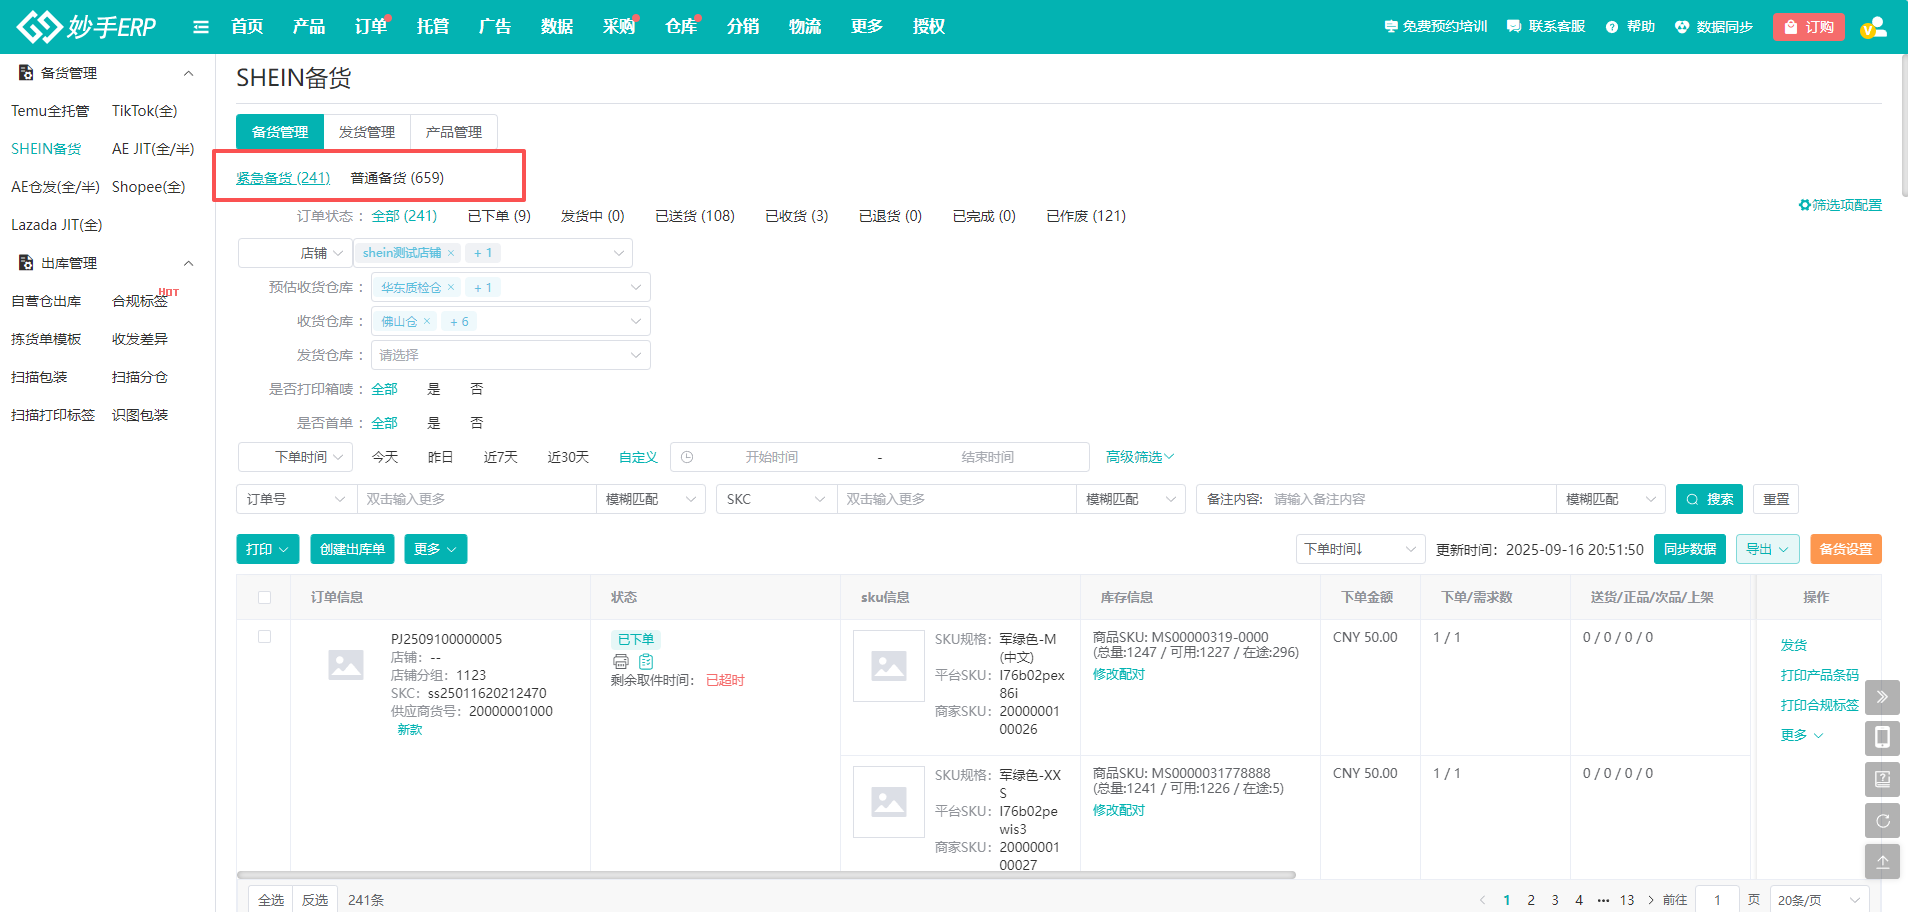Click the 重置 button
The width and height of the screenshot is (1908, 912).
point(1776,499)
